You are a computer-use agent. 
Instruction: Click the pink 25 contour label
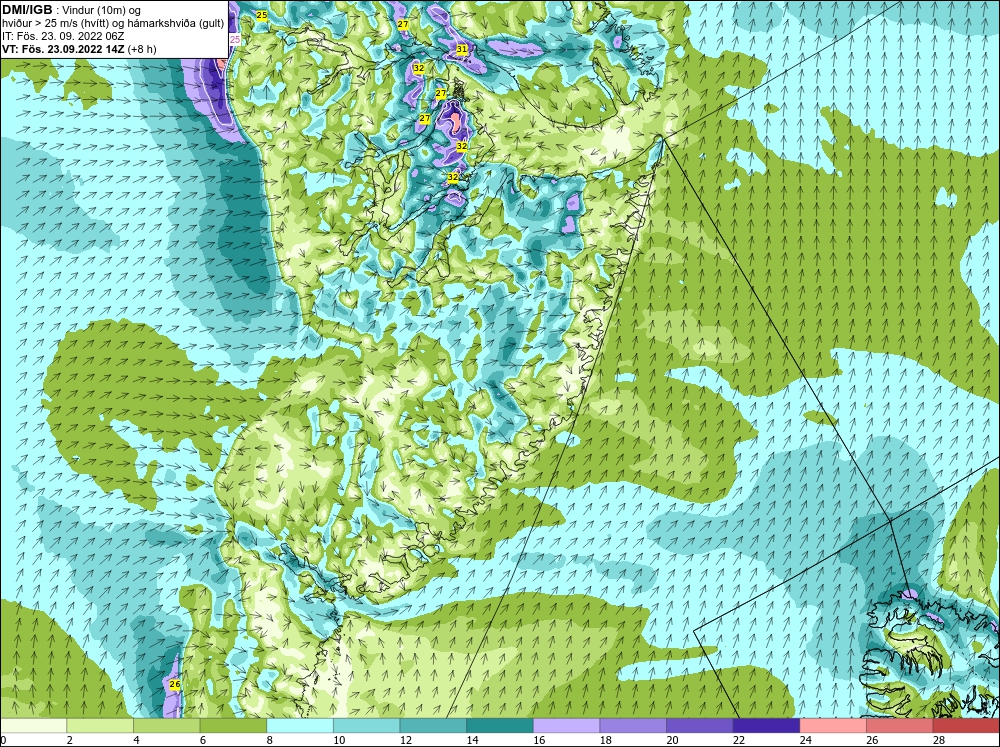point(235,40)
